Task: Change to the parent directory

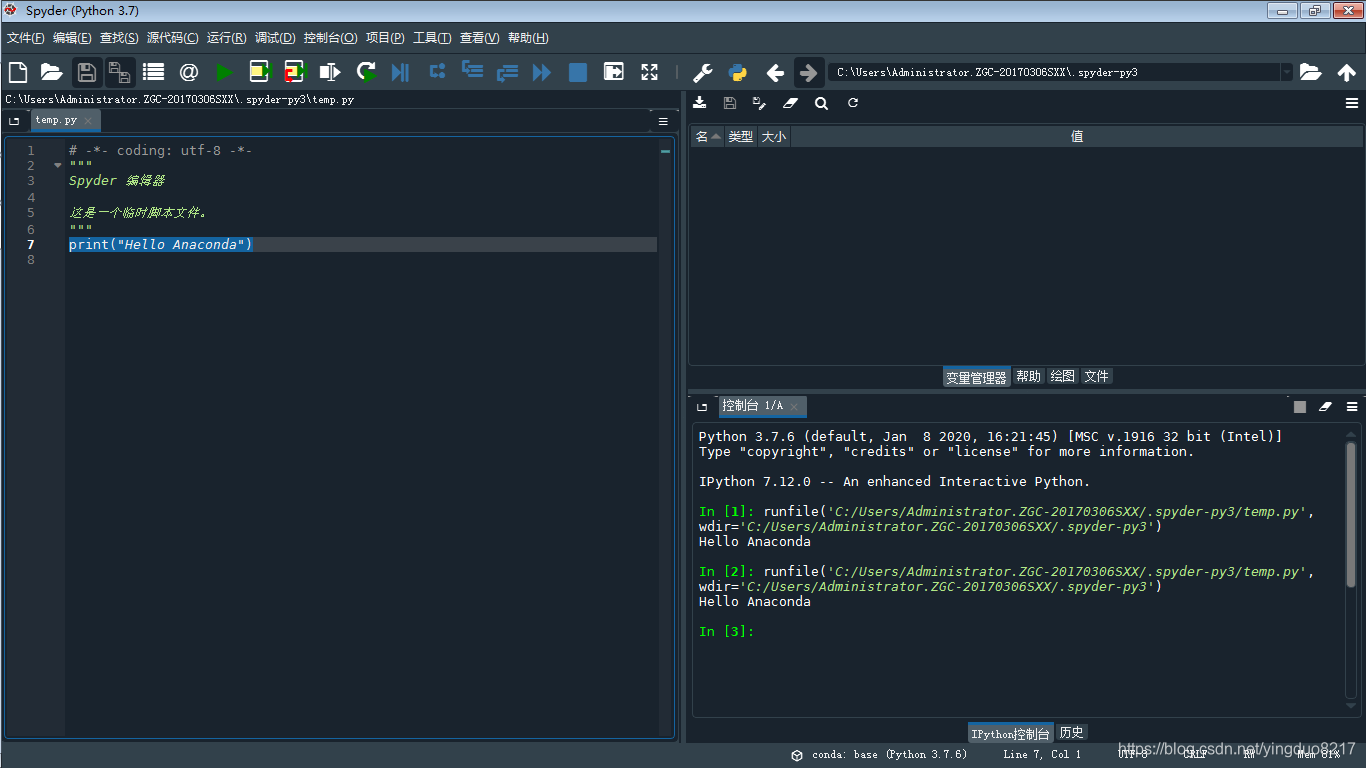Action: pos(1346,72)
